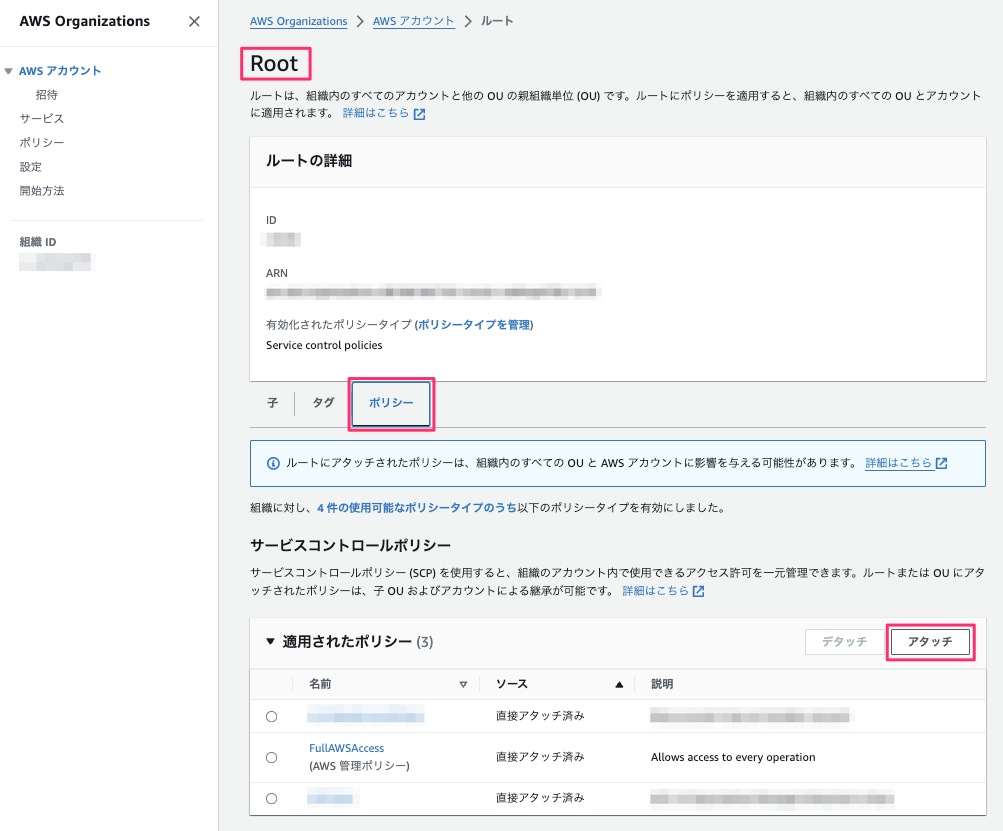1003x831 pixels.
Task: Go to AWS Organizations breadcrumb link
Action: coord(299,21)
